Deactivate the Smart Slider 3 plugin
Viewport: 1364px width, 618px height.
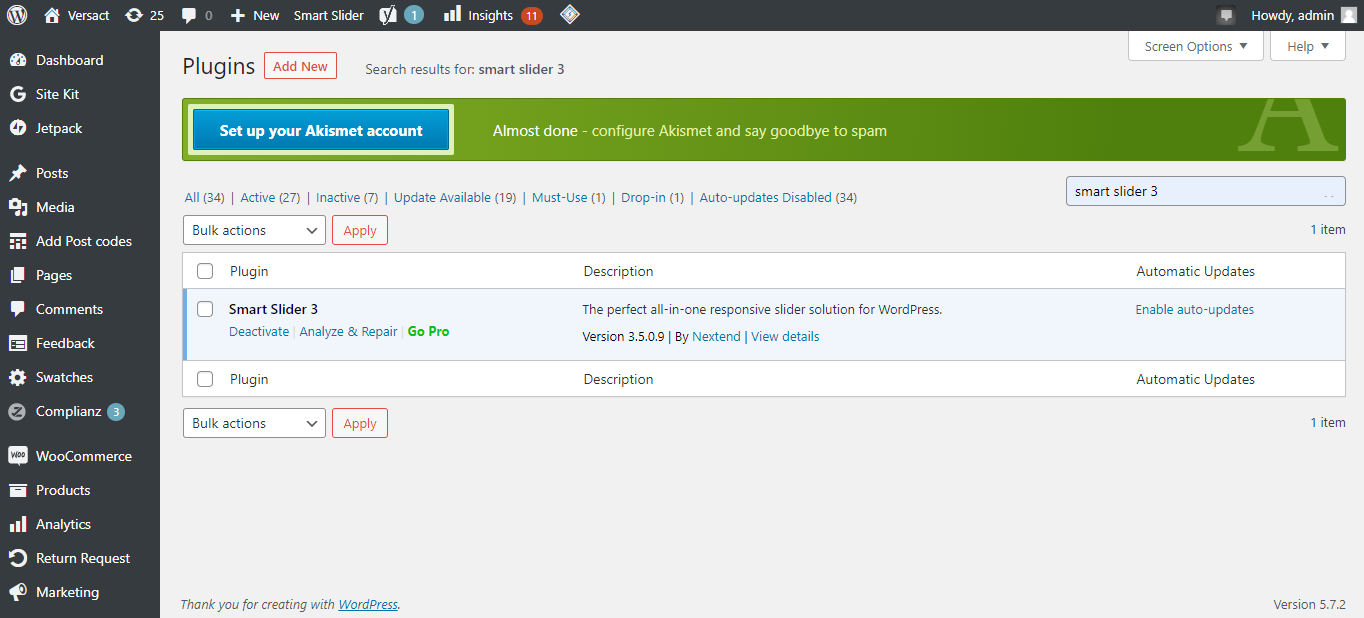259,332
